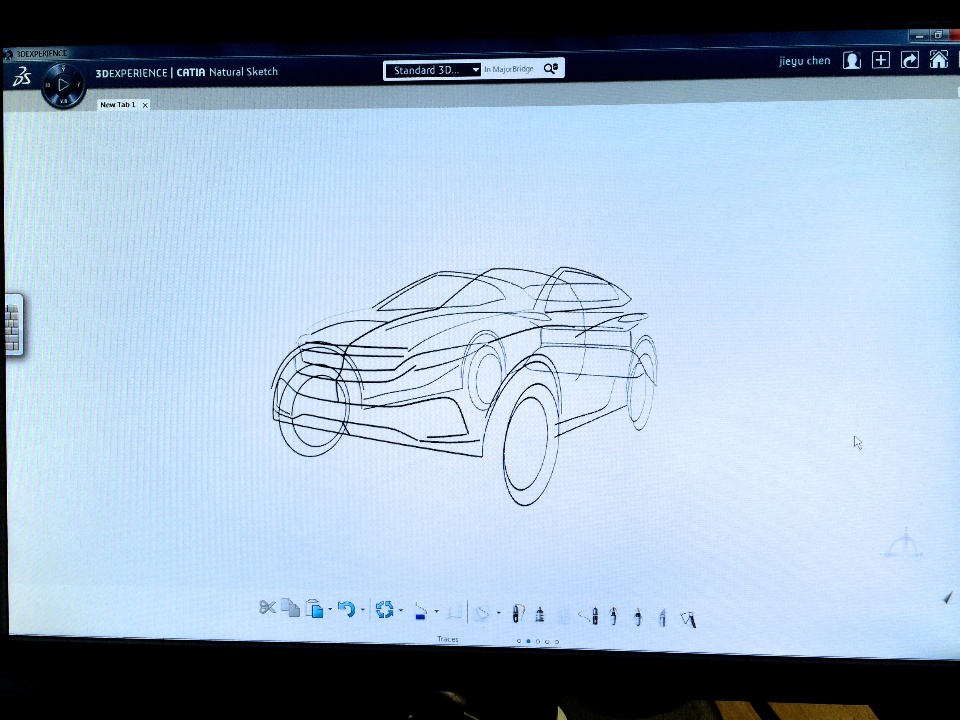Click the Dassault Systèmes 3DS logo
Viewport: 960px width, 720px height.
[22, 77]
